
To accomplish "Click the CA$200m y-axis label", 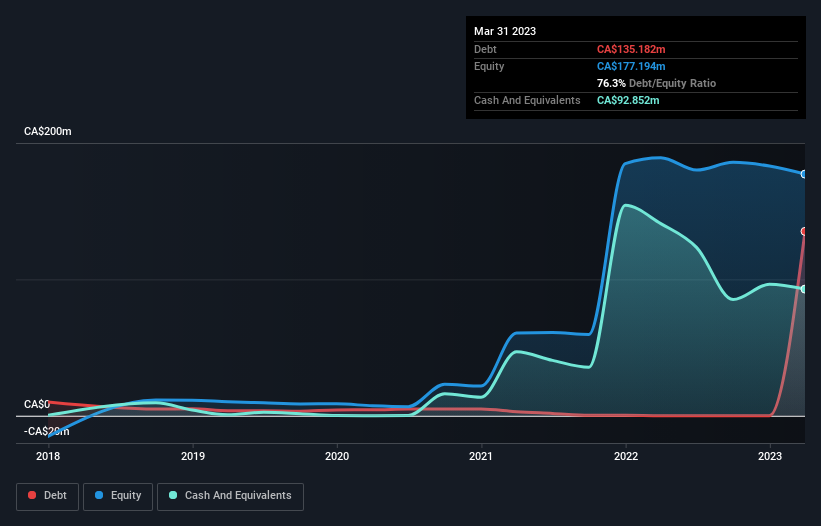I will click(48, 131).
